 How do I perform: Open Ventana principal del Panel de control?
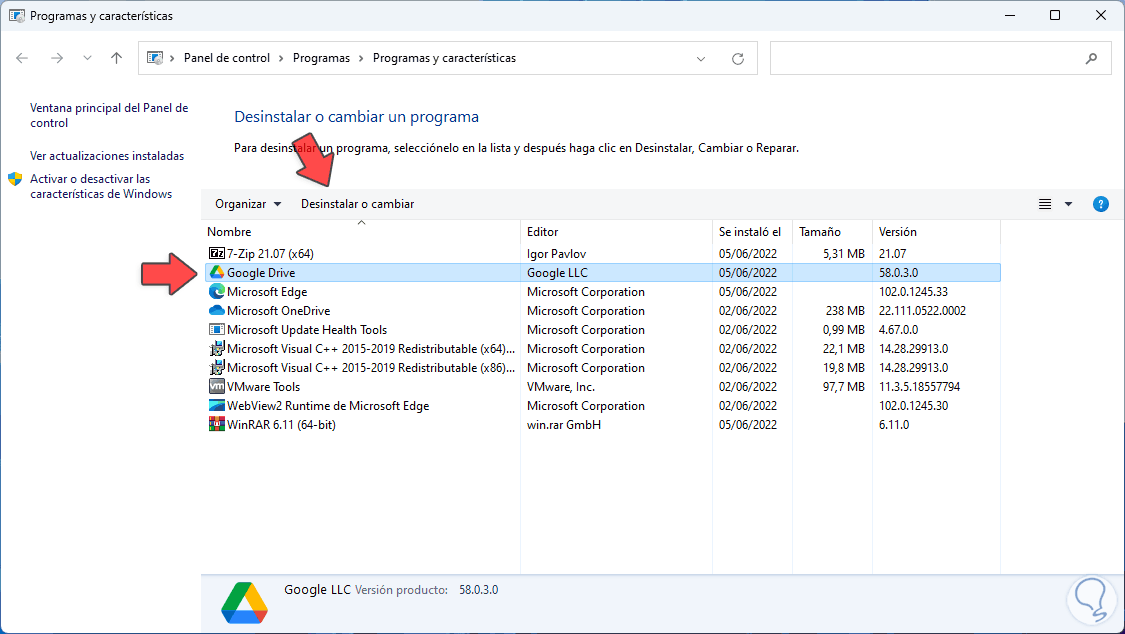coord(109,115)
